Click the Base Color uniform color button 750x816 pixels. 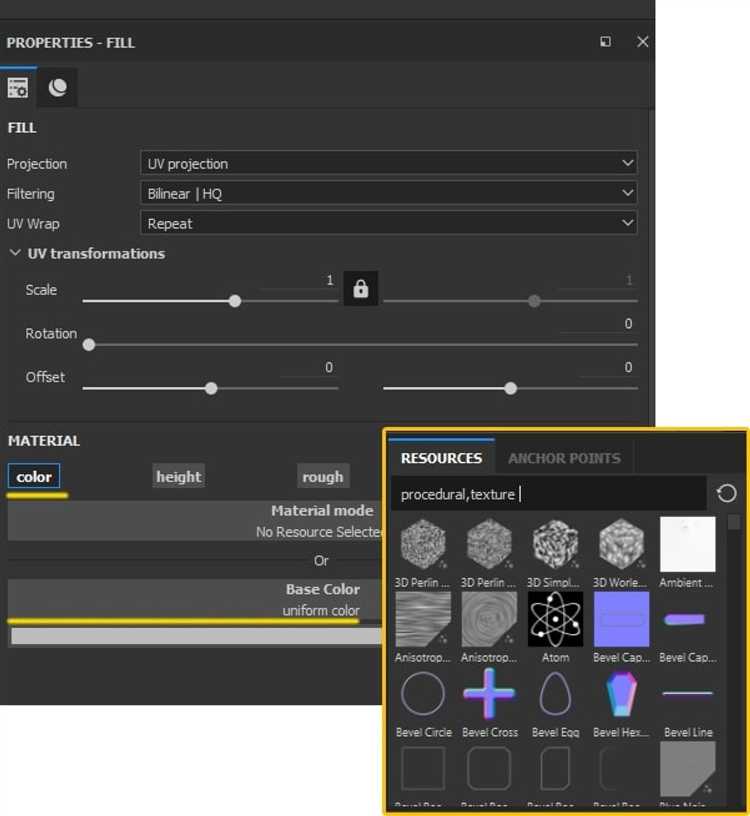pos(195,599)
